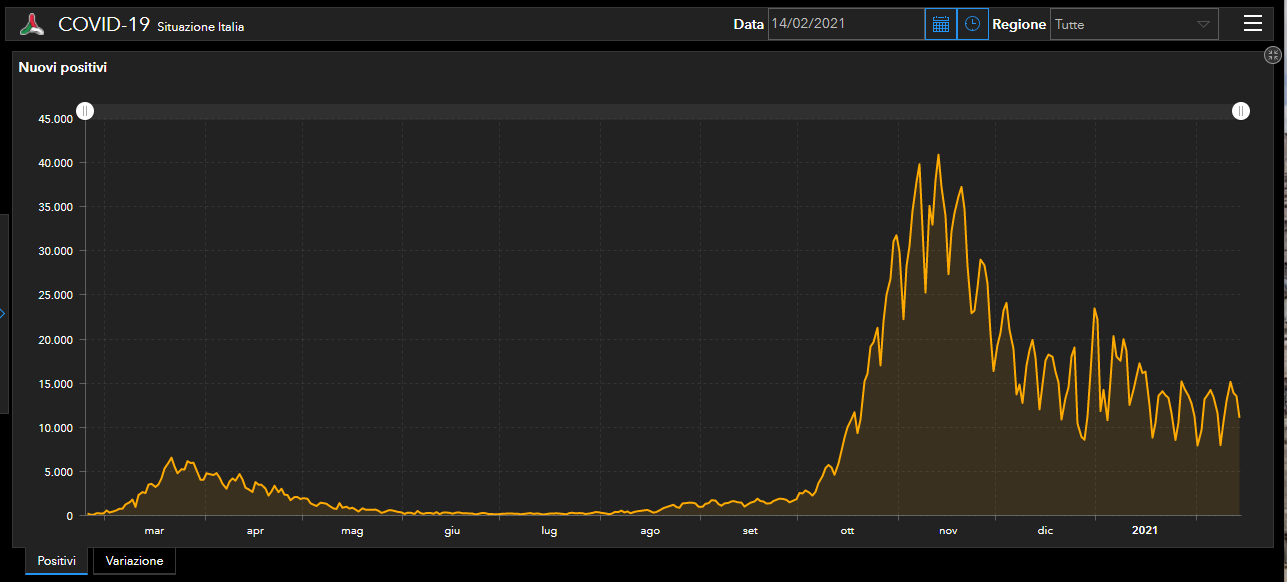Select the Positivi tab
The width and height of the screenshot is (1287, 582).
click(x=57, y=561)
